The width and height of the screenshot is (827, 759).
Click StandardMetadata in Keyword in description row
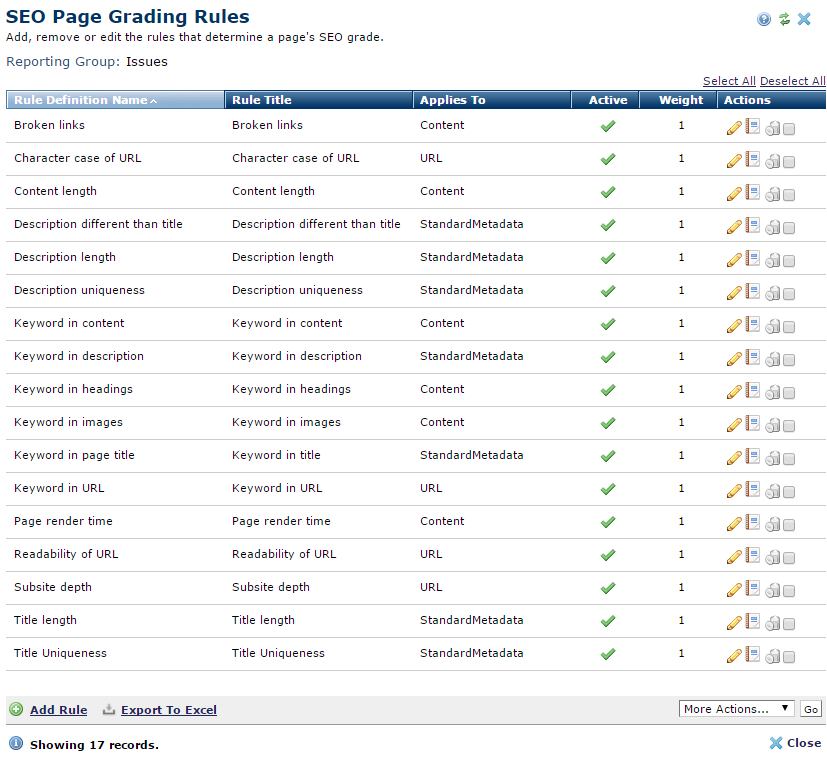tap(472, 356)
